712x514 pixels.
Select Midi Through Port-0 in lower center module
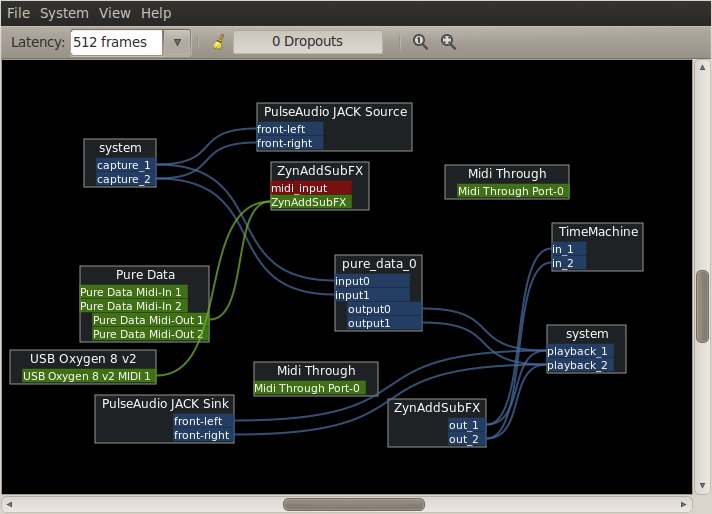click(309, 388)
